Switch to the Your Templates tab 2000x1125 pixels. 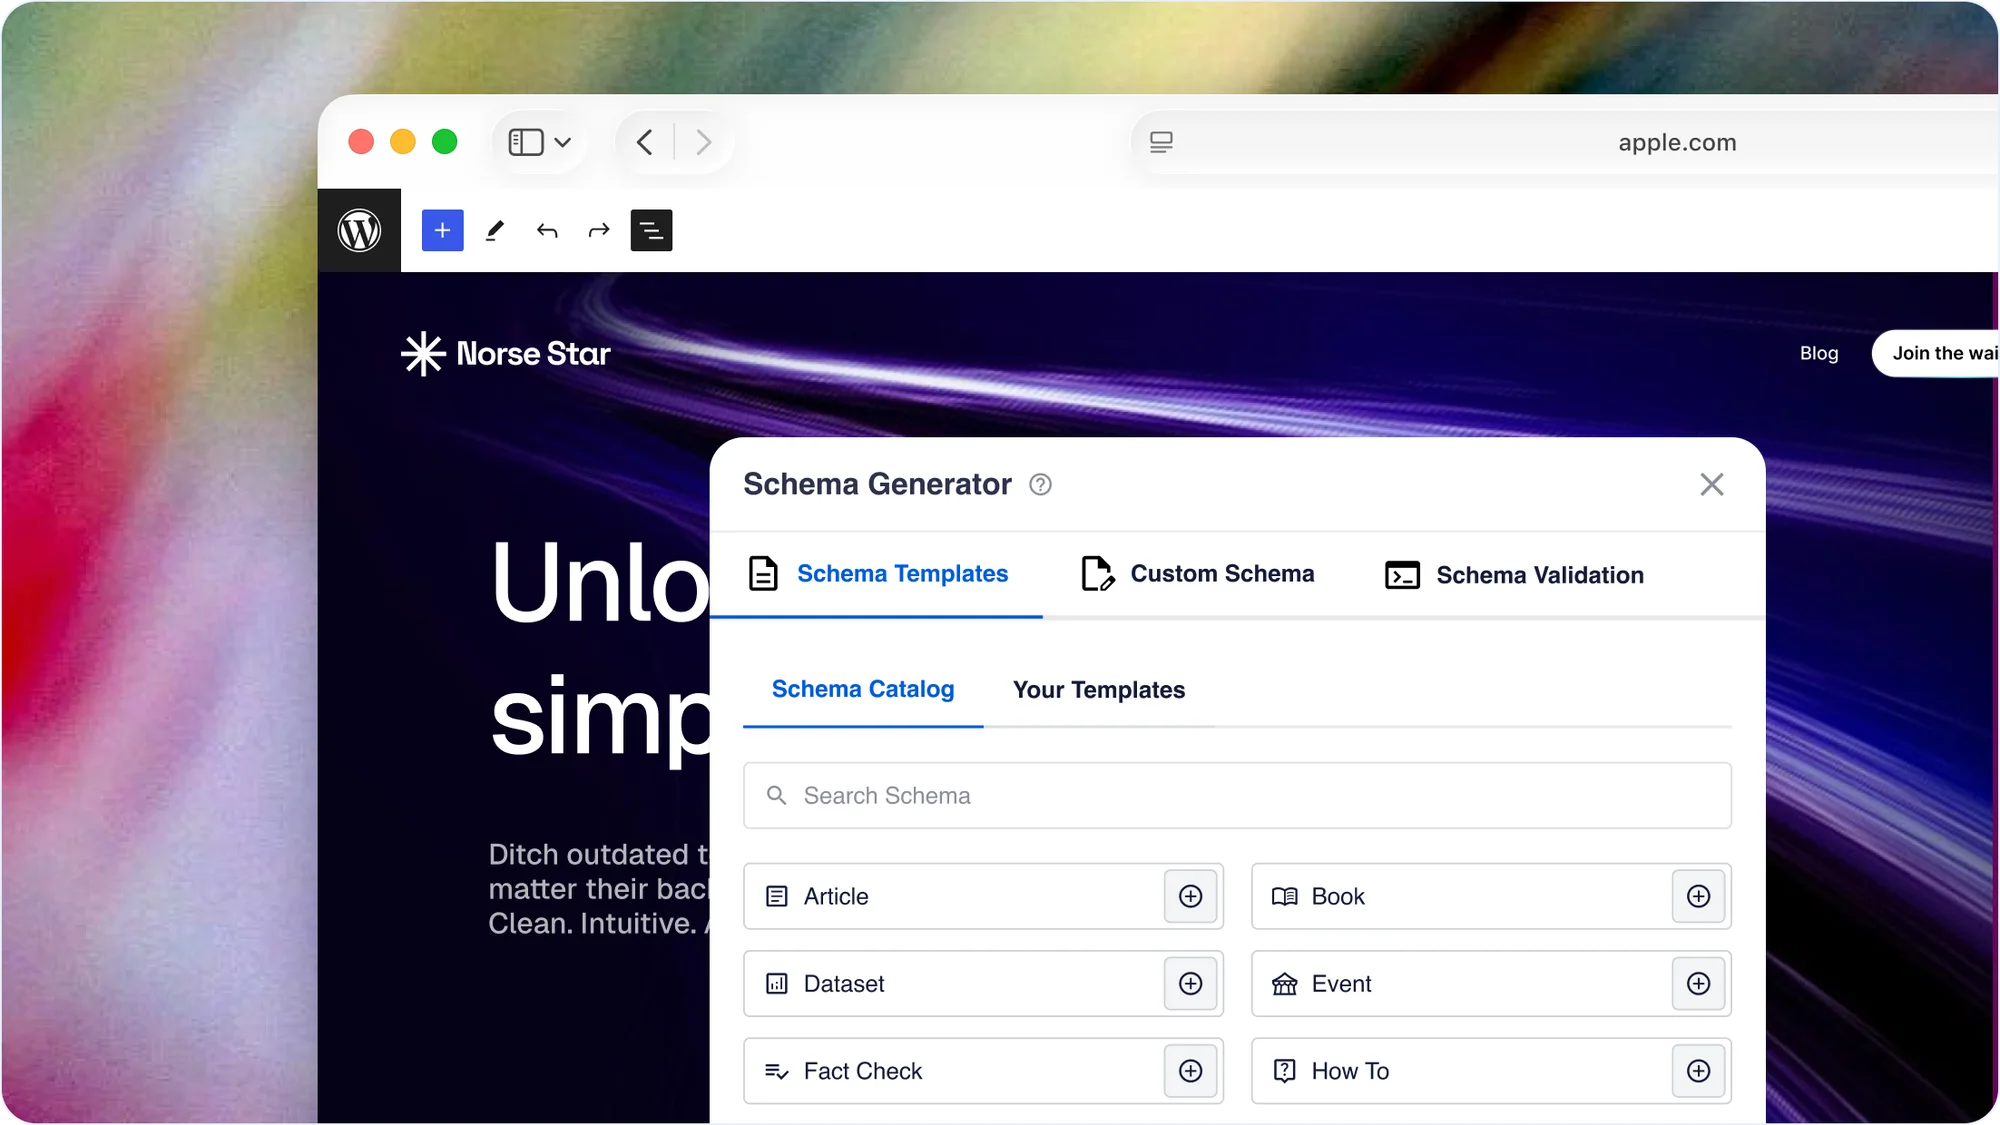[1098, 690]
